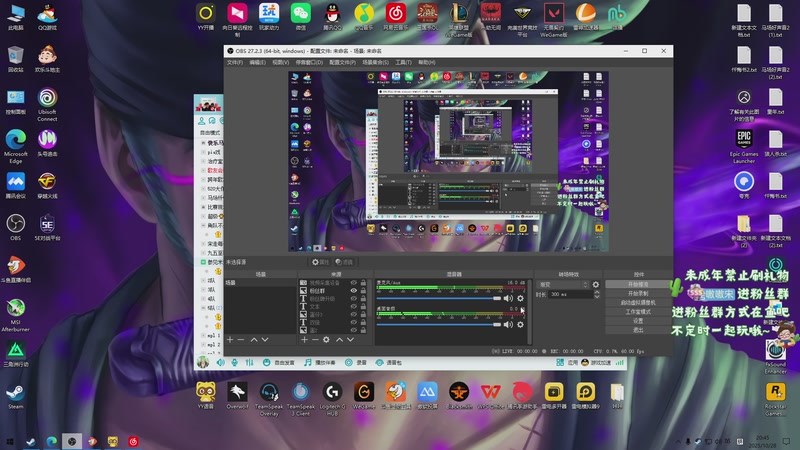
Task: Click 开始录制 start recording button
Action: coord(638,293)
